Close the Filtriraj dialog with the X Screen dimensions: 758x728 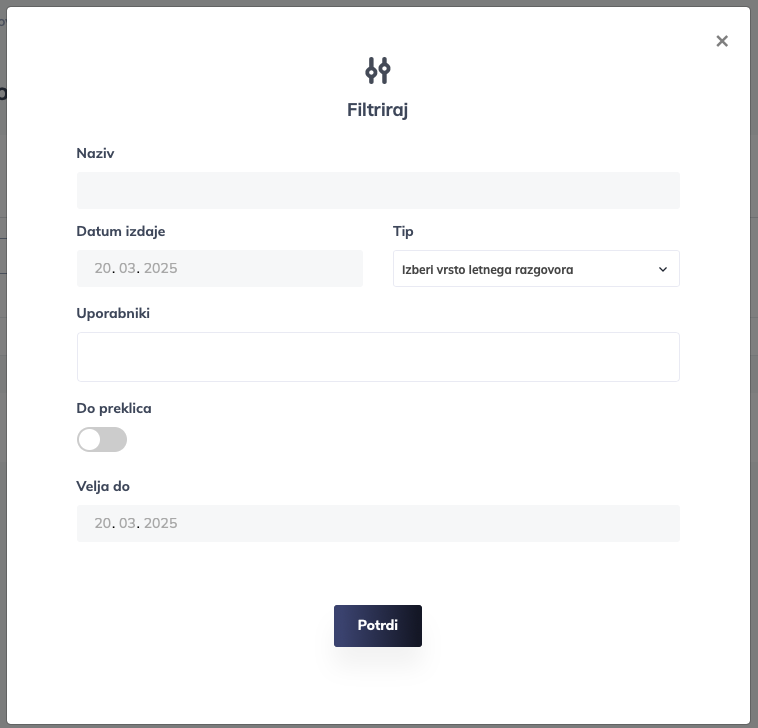722,41
